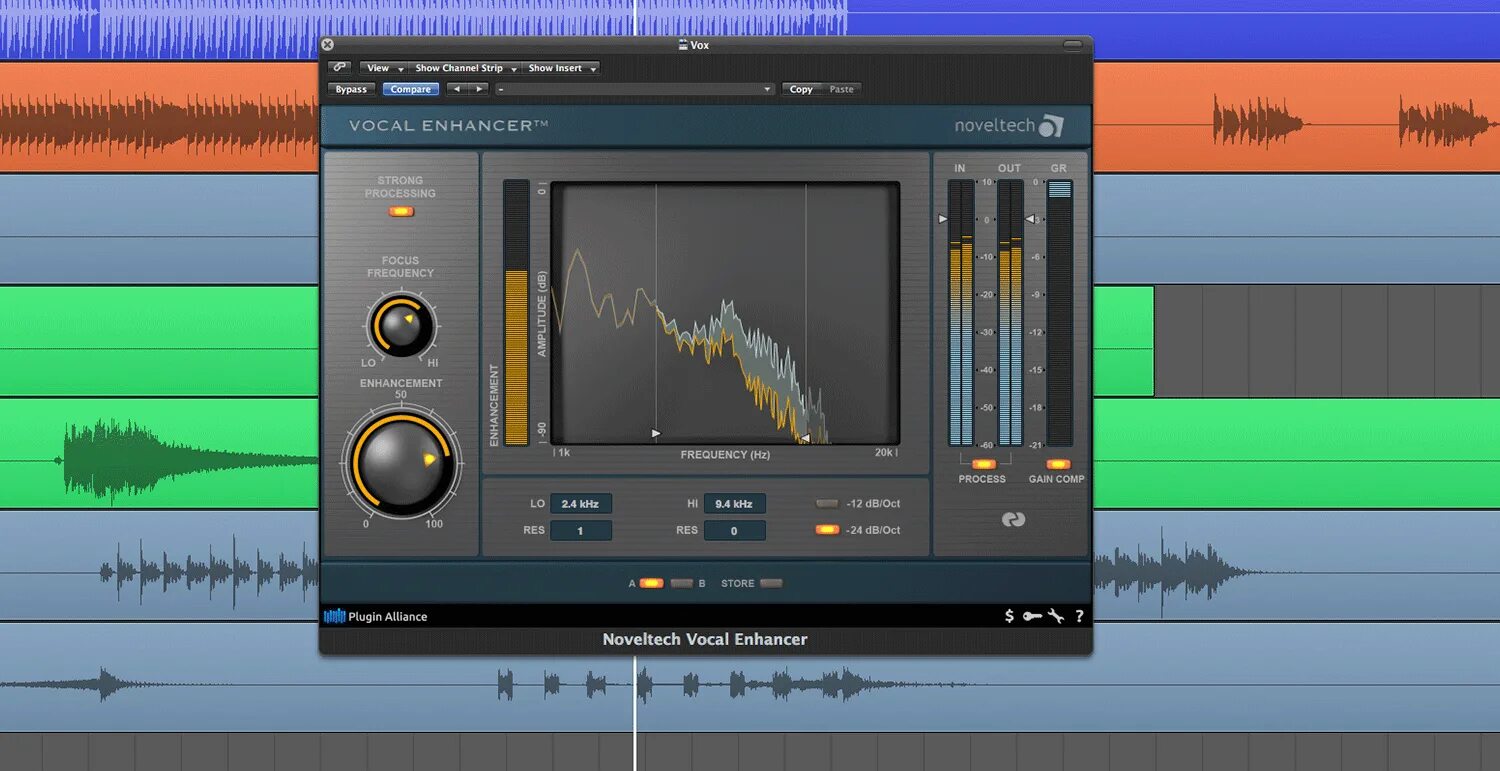Select the -24 dB/Oct slope
Screen dimensions: 1500x771
click(827, 530)
